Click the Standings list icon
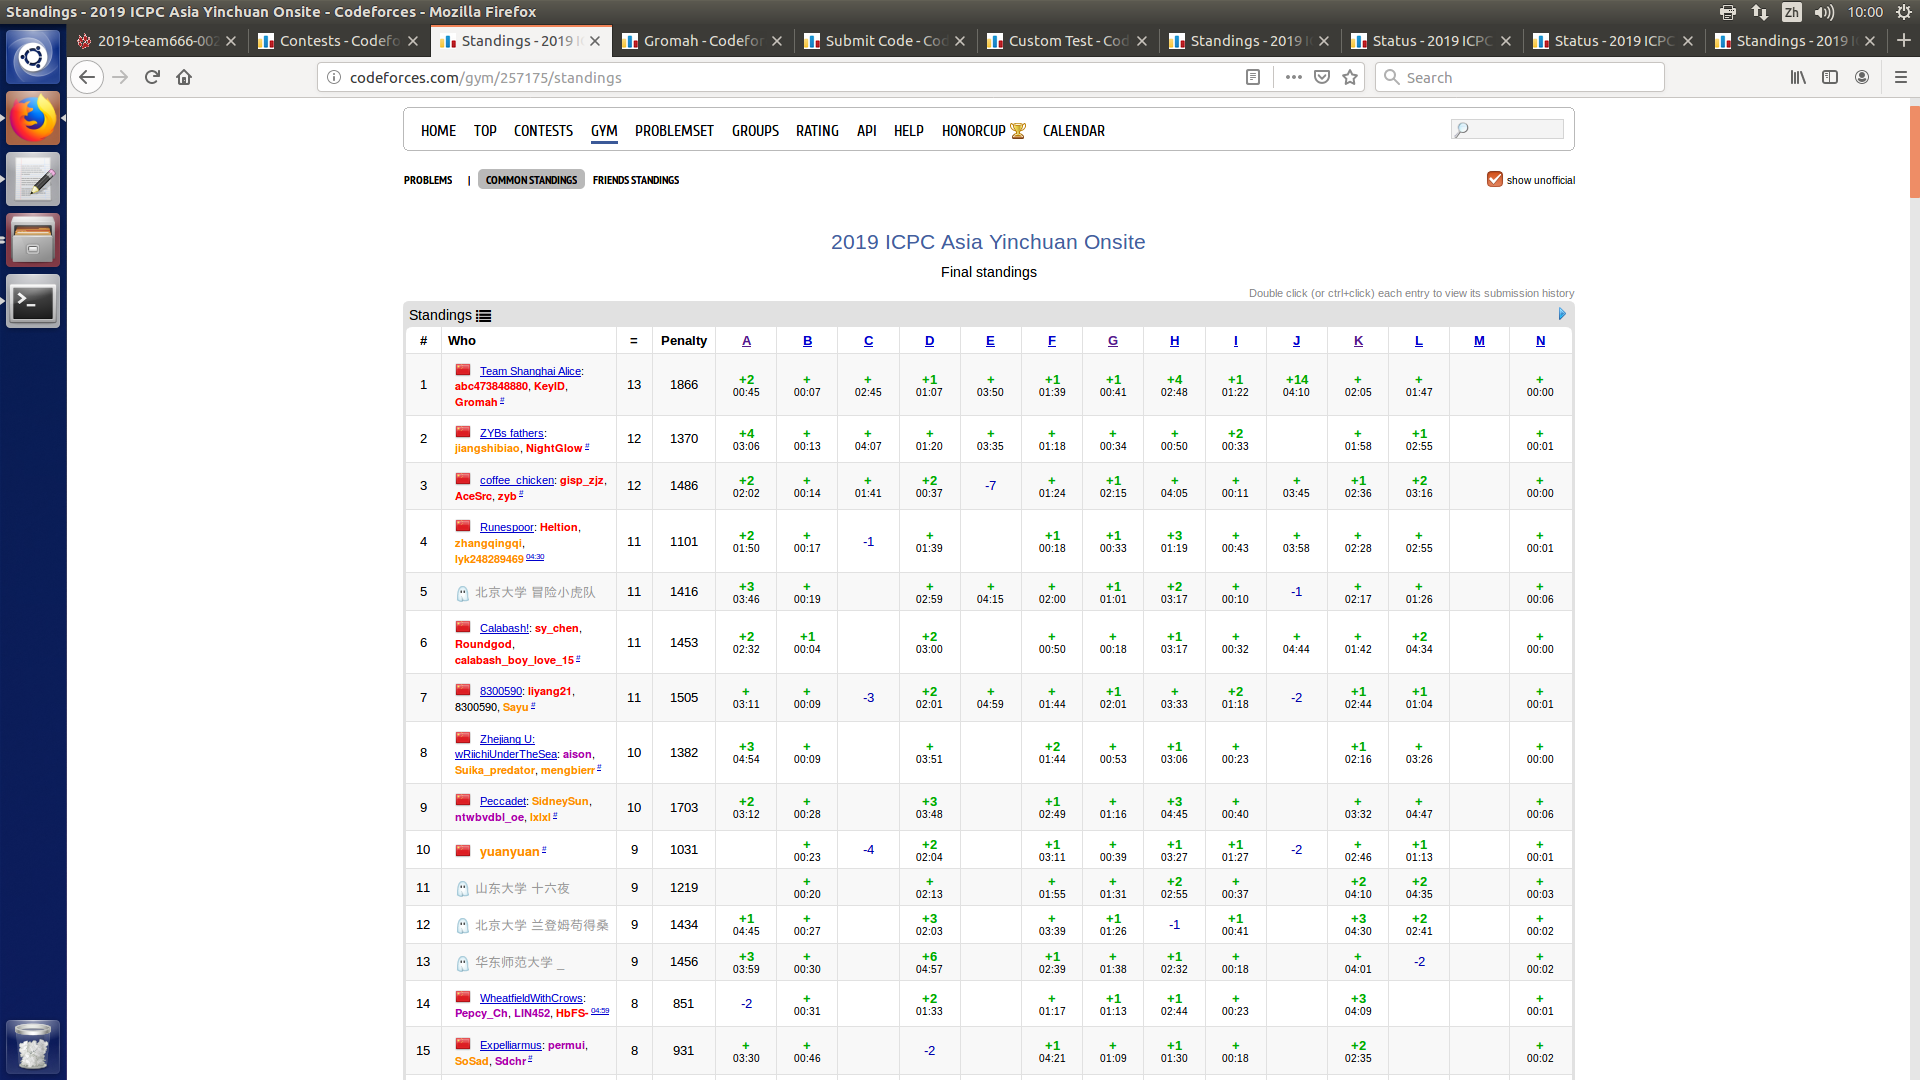 click(x=484, y=316)
